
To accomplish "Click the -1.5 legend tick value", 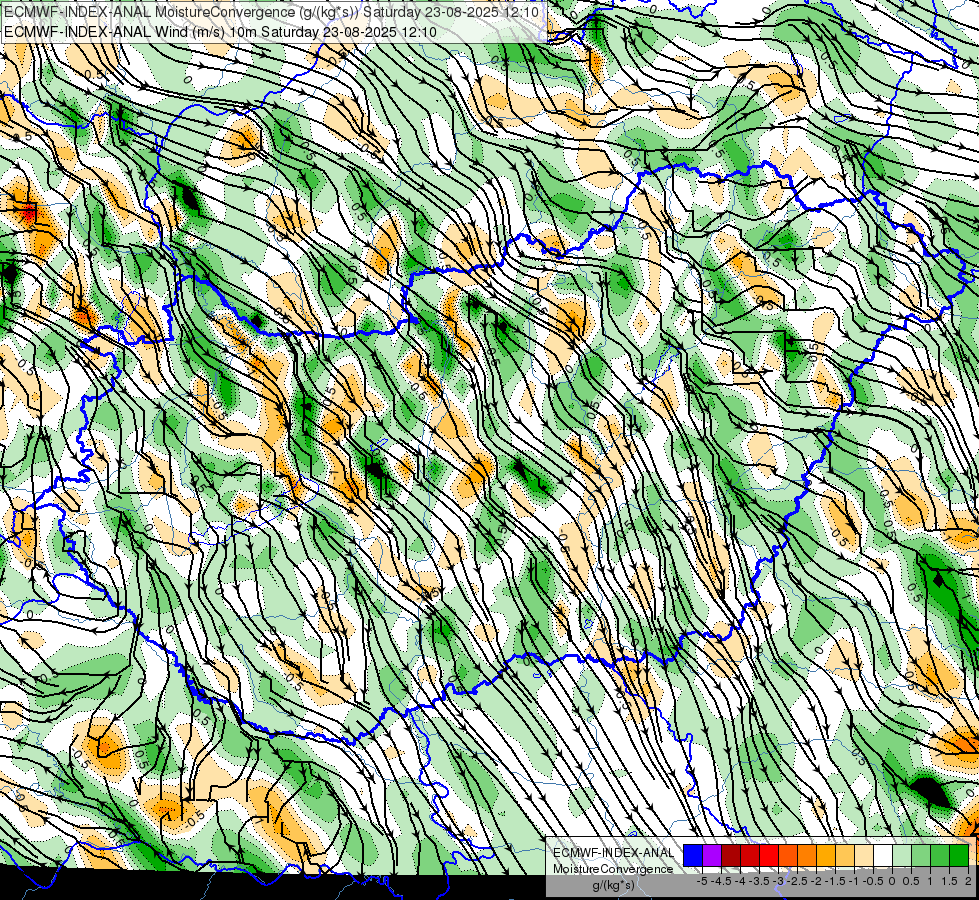I will [x=835, y=881].
